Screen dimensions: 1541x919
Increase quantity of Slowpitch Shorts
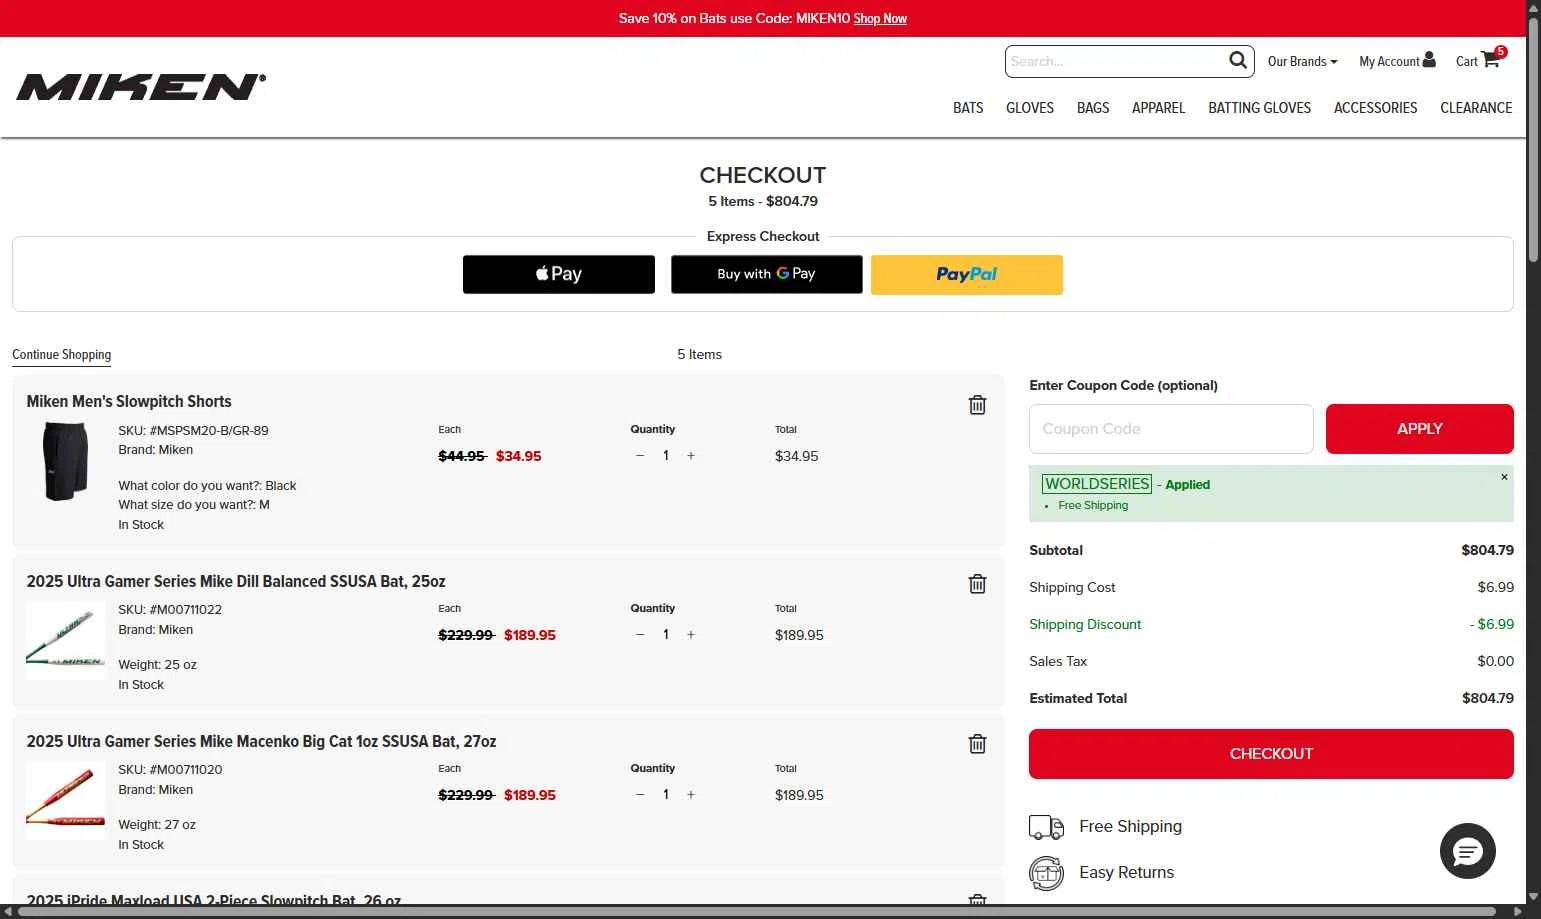tap(691, 456)
